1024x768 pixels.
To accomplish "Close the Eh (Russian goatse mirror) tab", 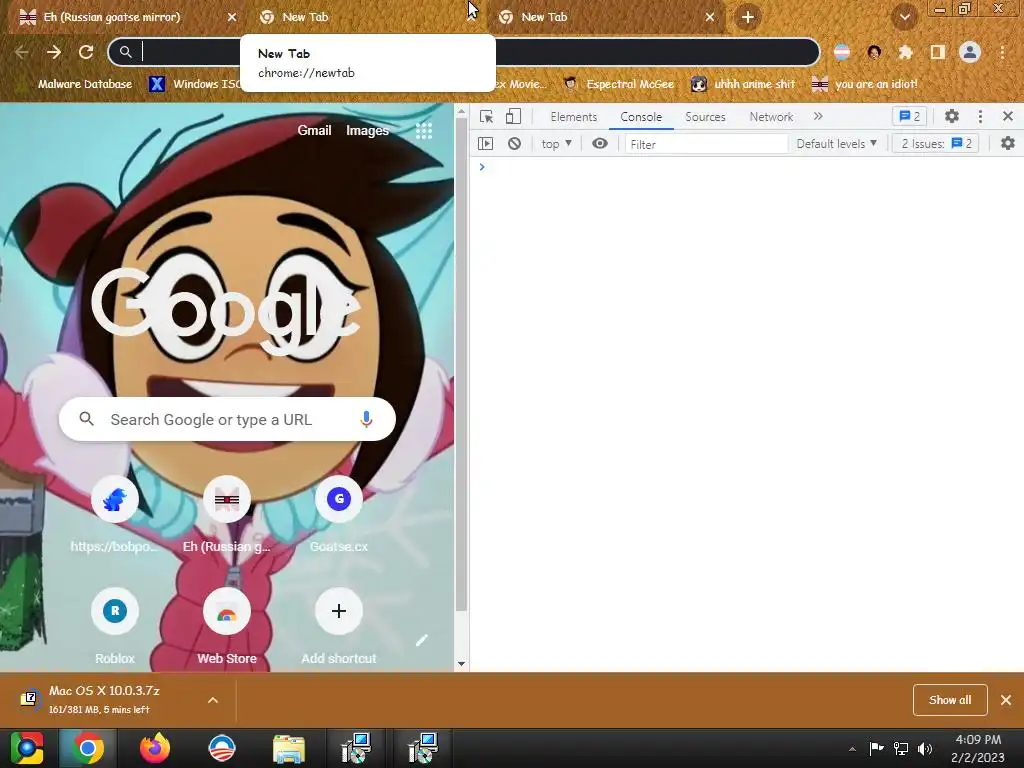I will (x=231, y=17).
